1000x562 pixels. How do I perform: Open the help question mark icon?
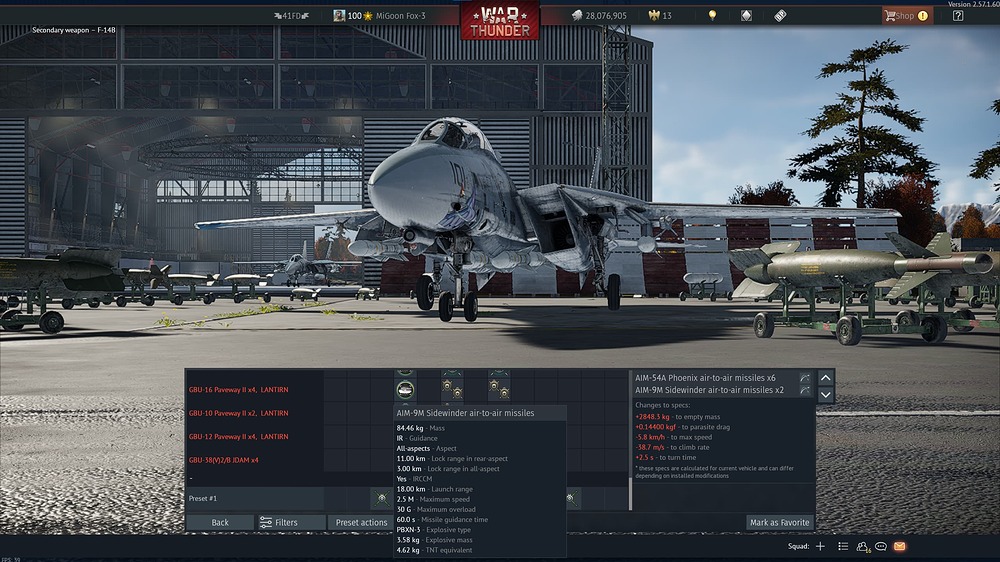pos(958,15)
